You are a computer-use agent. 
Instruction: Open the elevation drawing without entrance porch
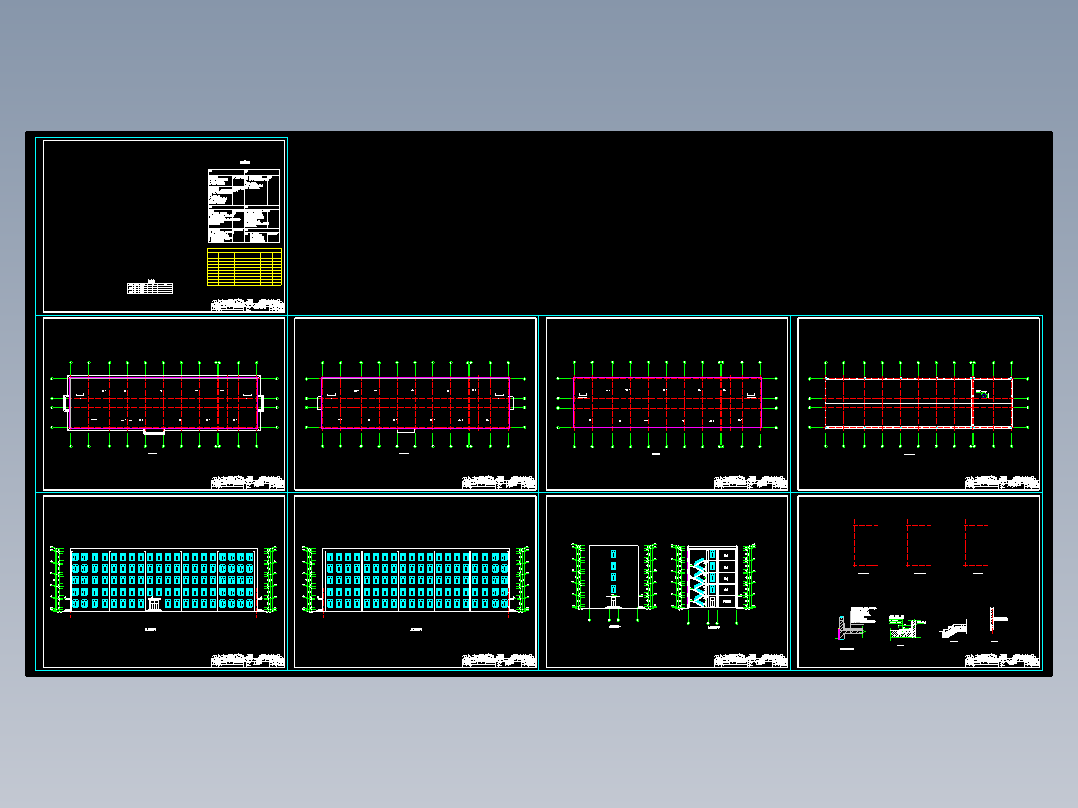click(415, 581)
